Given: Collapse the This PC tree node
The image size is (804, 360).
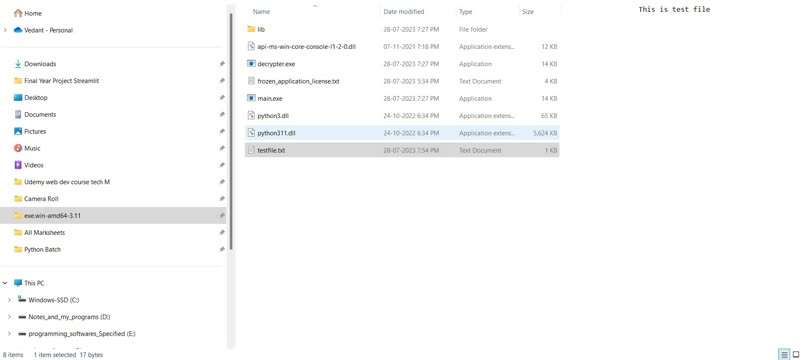Looking at the screenshot, I should click(x=6, y=283).
